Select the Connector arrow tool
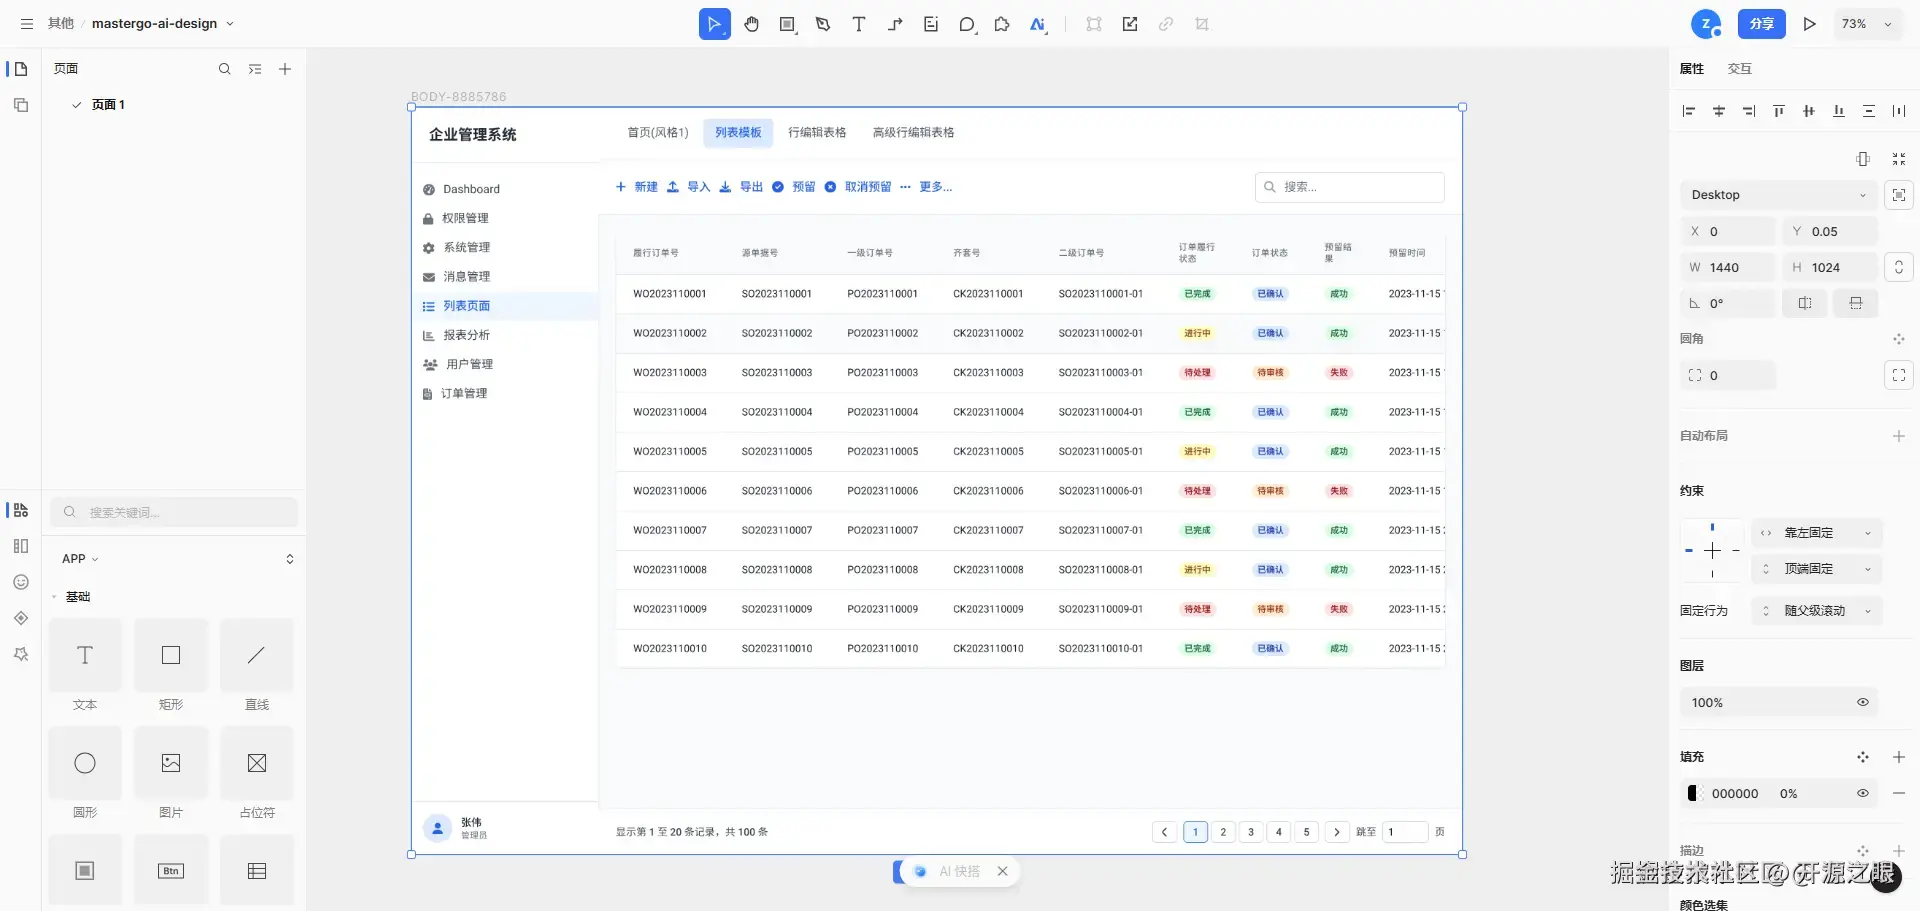Screen dimensions: 1920x911 click(x=895, y=24)
